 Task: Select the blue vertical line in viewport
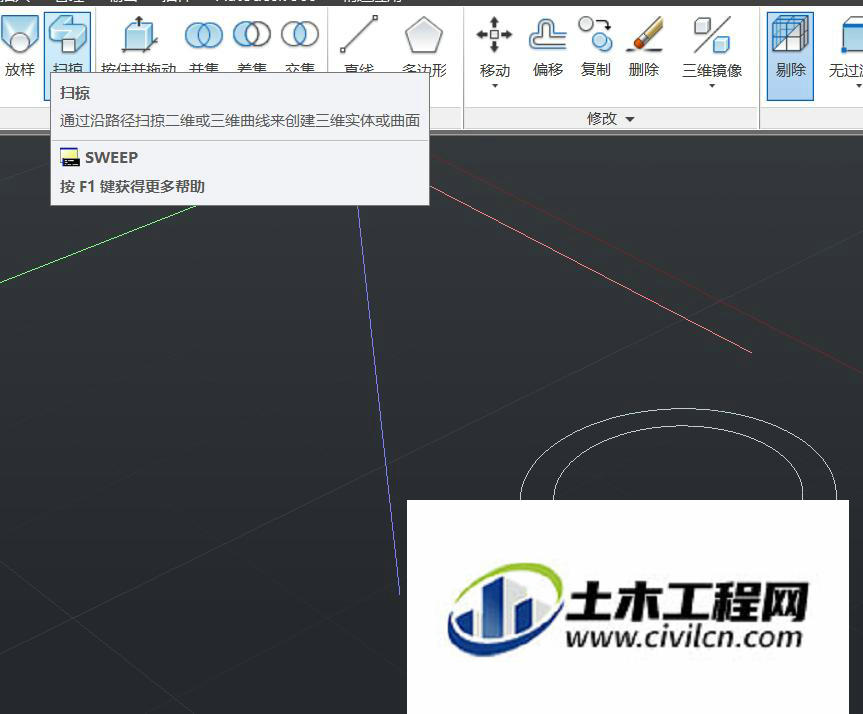(x=379, y=401)
